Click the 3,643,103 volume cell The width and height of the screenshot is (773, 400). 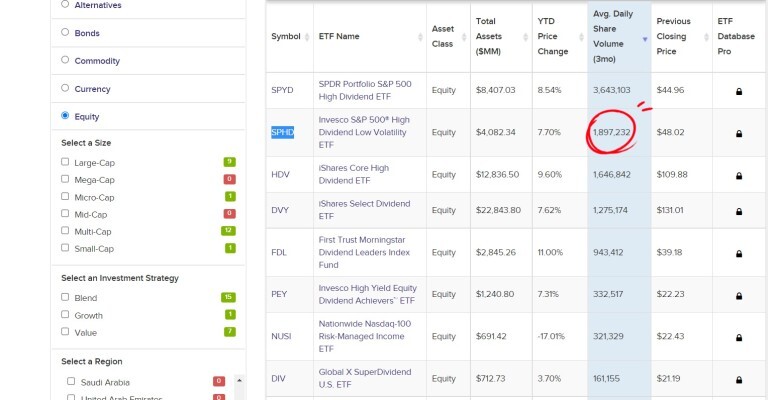[x=612, y=90]
